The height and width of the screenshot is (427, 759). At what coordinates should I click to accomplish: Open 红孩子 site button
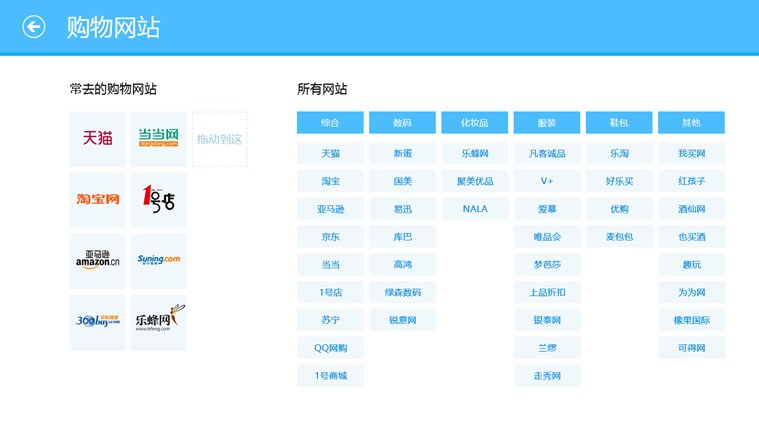pos(691,181)
